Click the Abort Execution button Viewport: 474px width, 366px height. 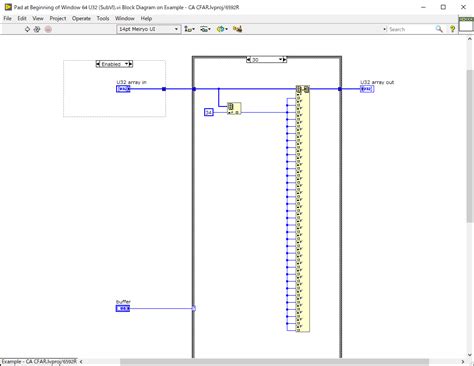click(48, 29)
